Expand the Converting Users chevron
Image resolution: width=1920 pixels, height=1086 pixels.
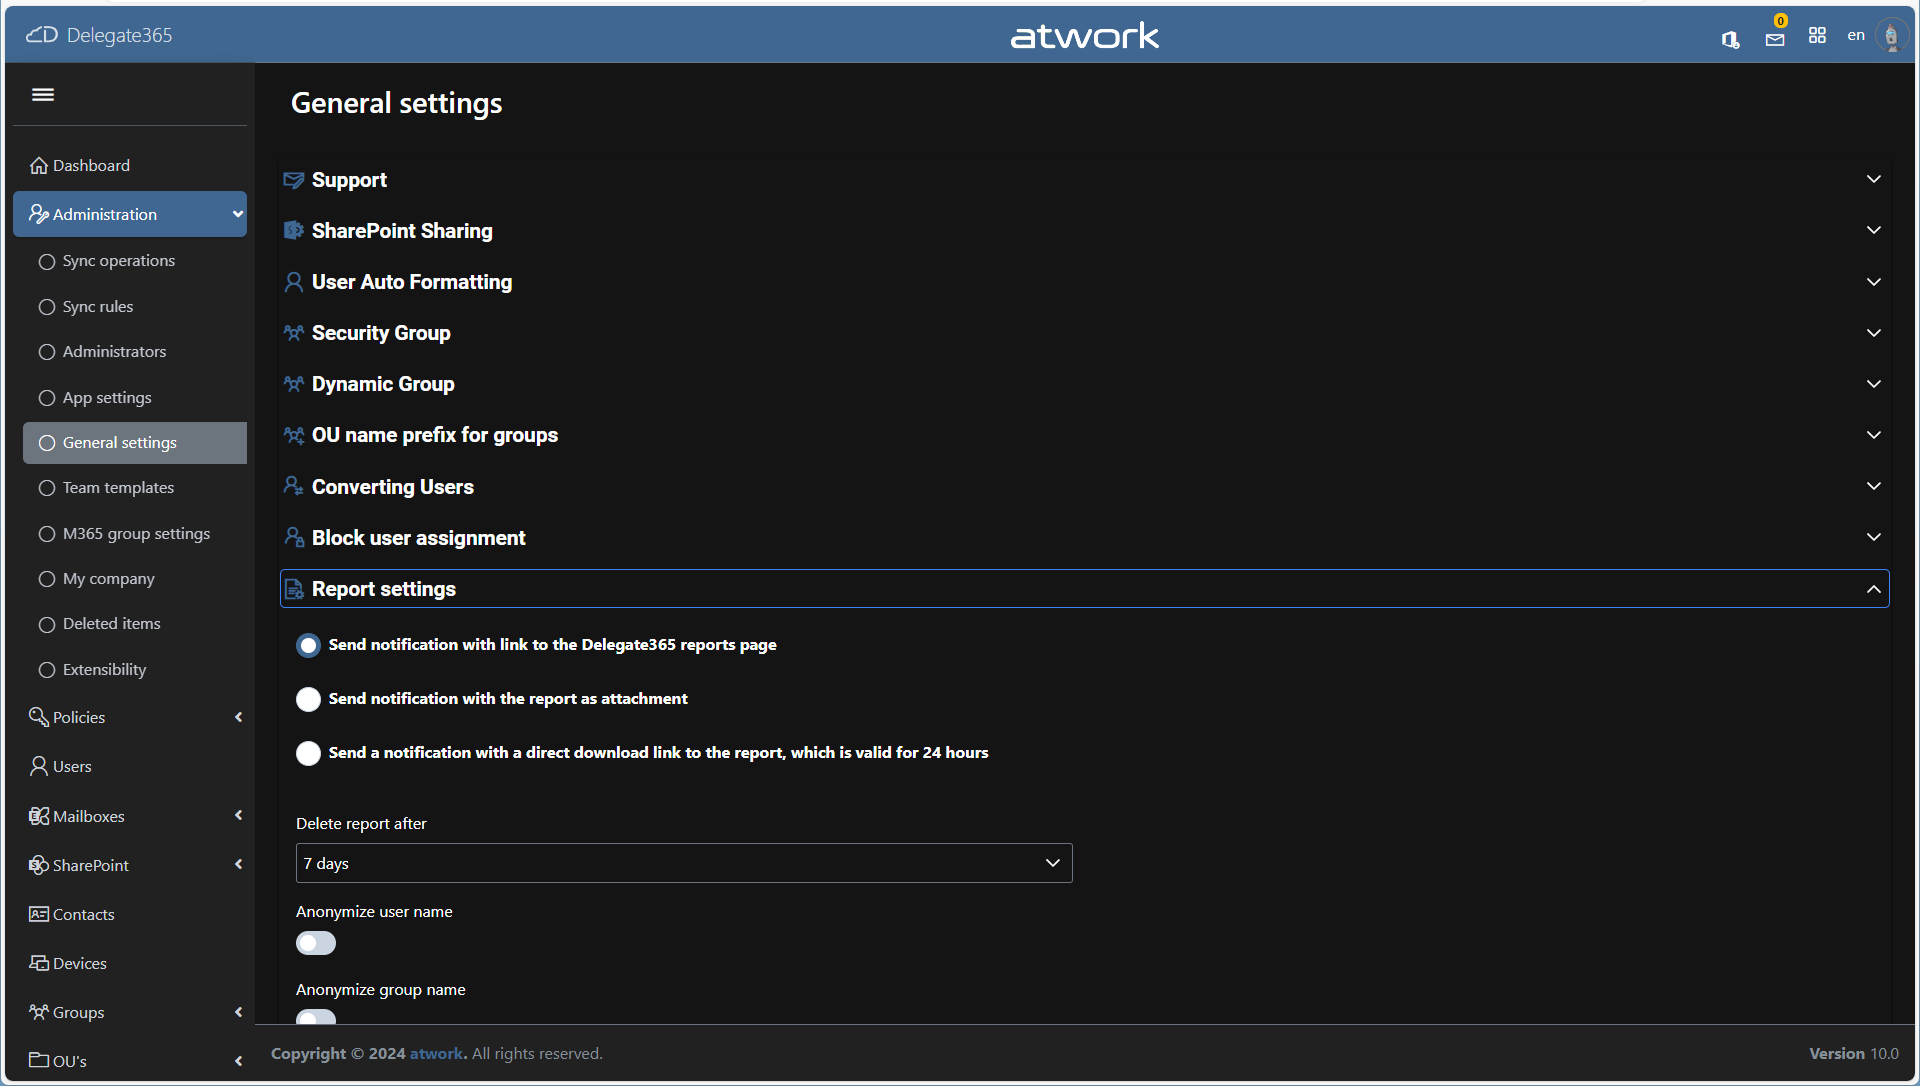tap(1874, 486)
